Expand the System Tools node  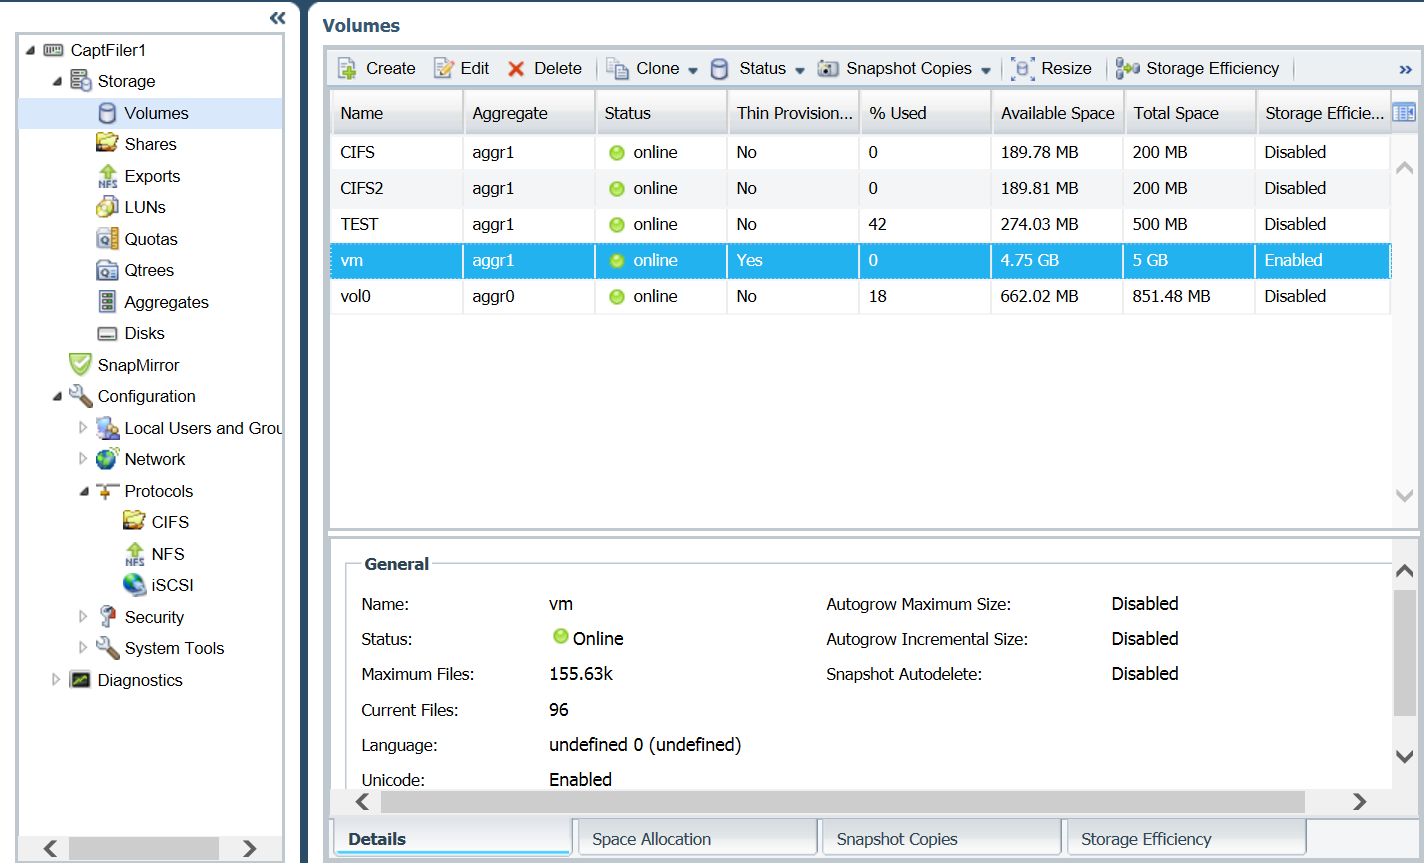[83, 648]
